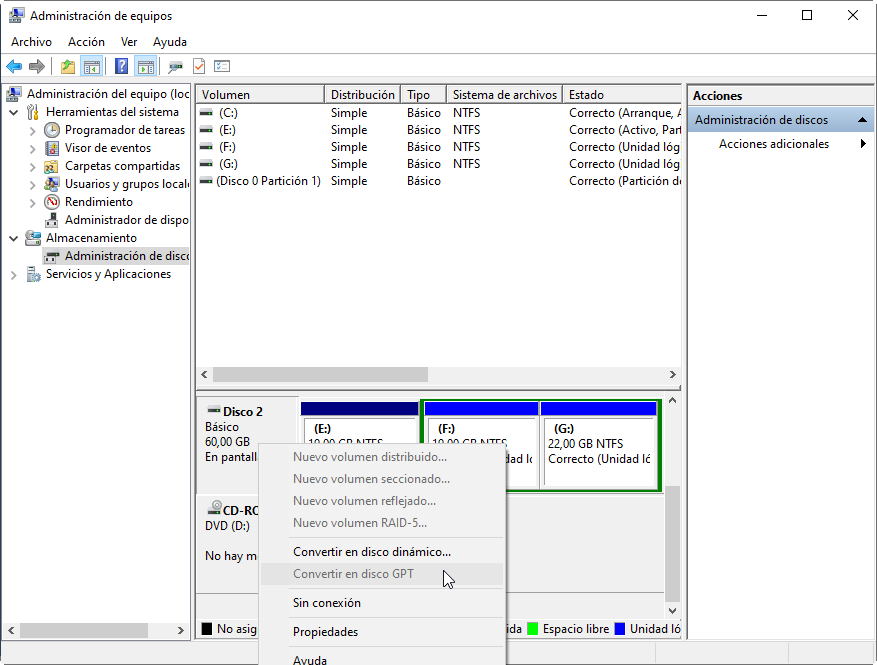877x665 pixels.
Task: Toggle the Show/Hide Console Tree toolbar button
Action: click(92, 67)
